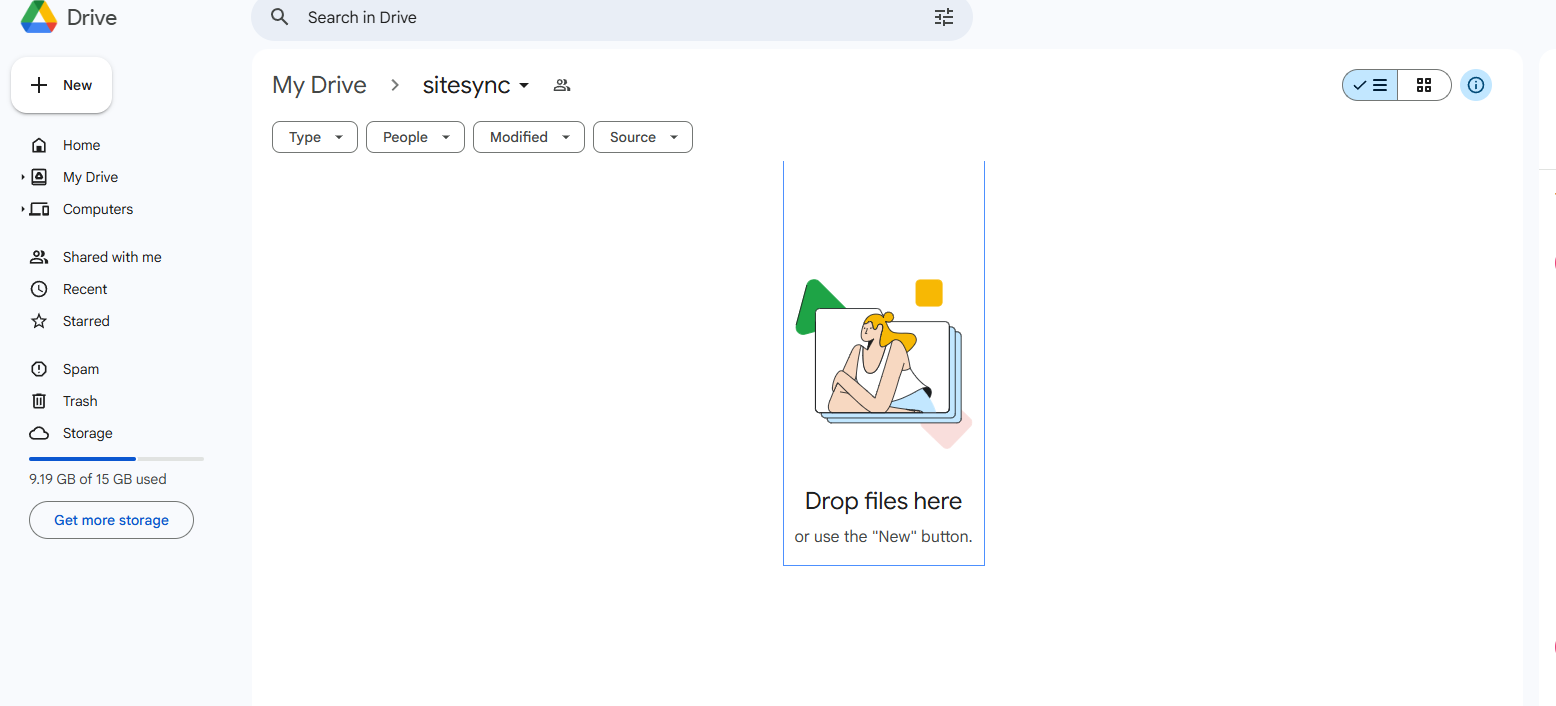The width and height of the screenshot is (1556, 706).
Task: Click the Shared with me people icon
Action: click(39, 257)
